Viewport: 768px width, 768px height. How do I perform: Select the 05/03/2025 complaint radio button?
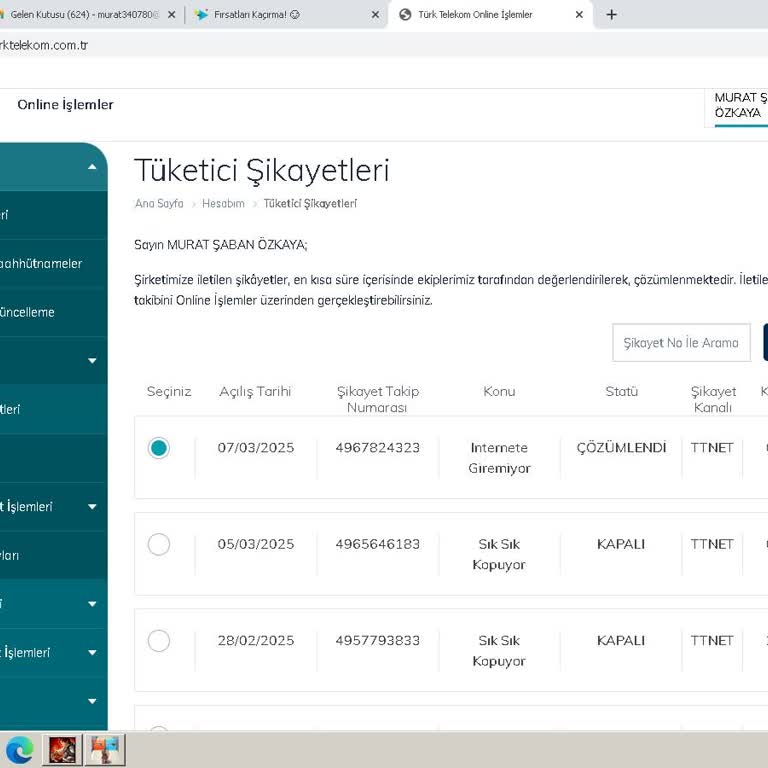click(x=159, y=544)
